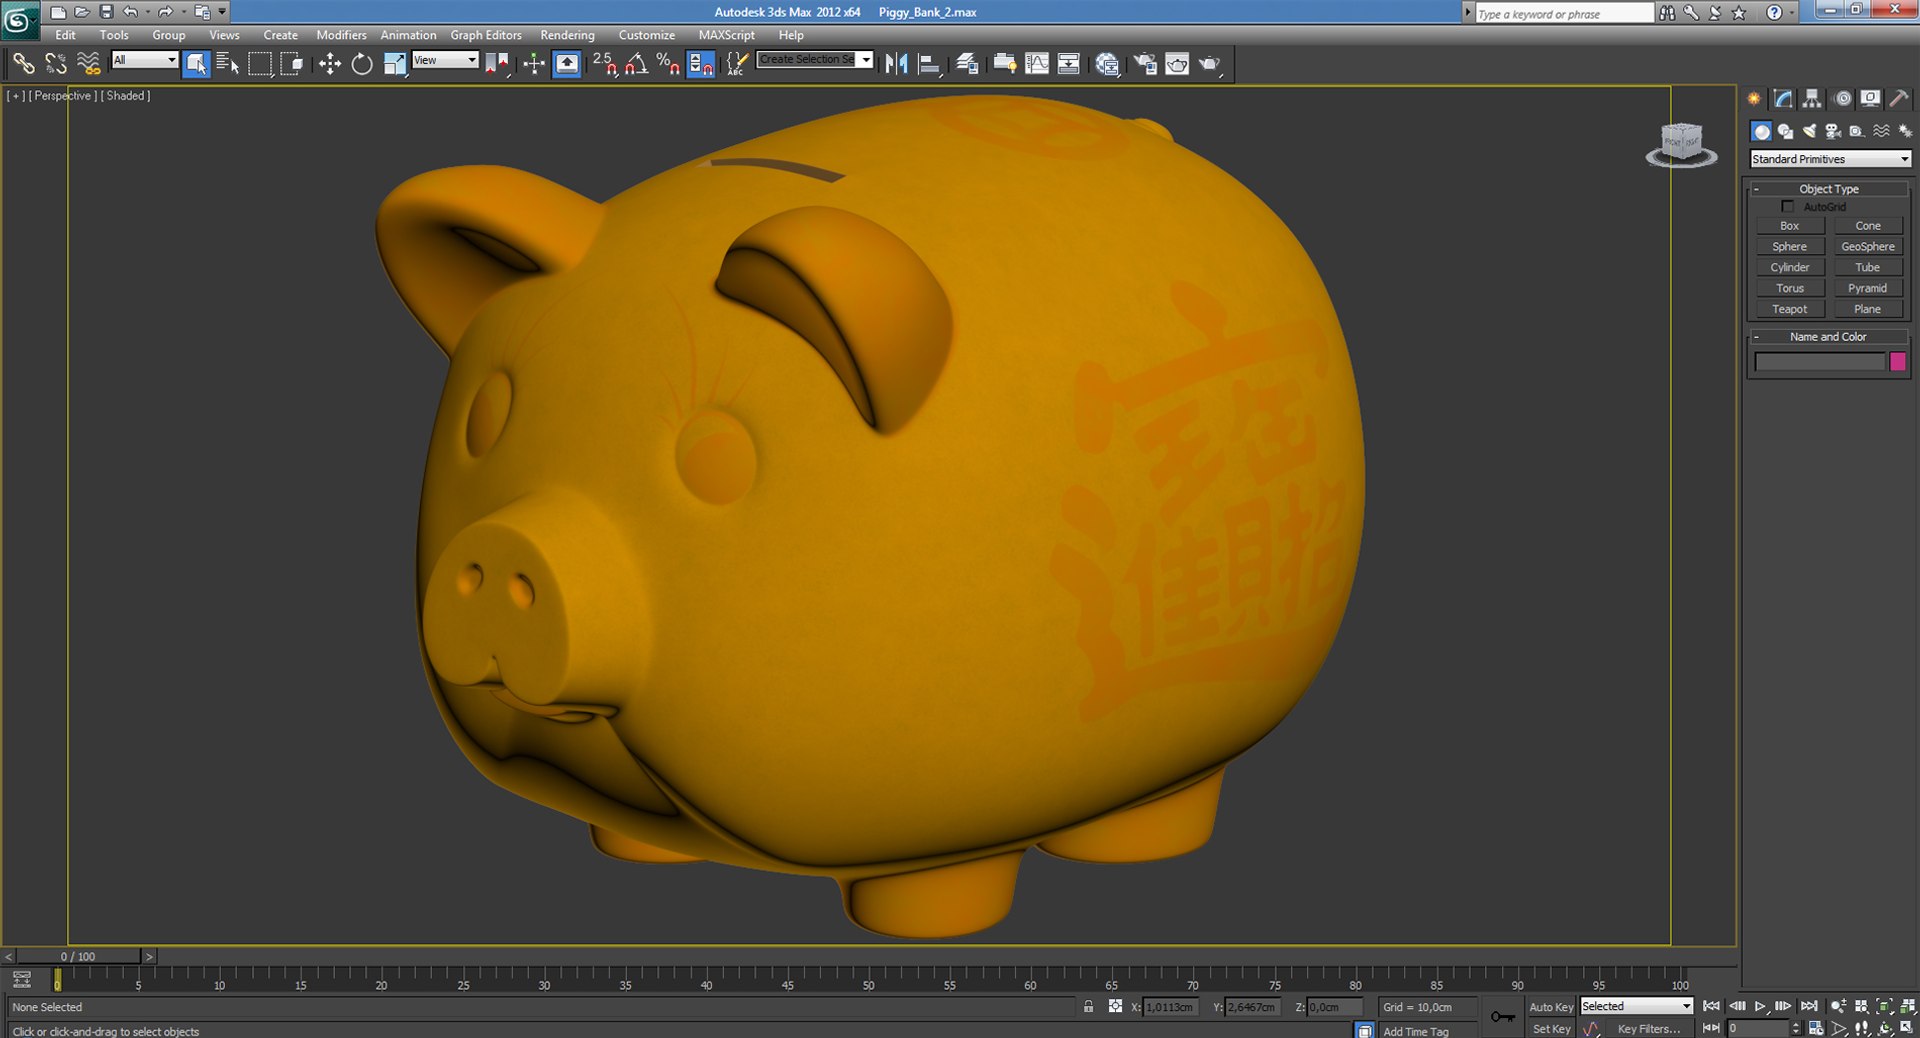Toggle Auto Key animation mode
The height and width of the screenshot is (1038, 1920).
click(x=1550, y=1007)
